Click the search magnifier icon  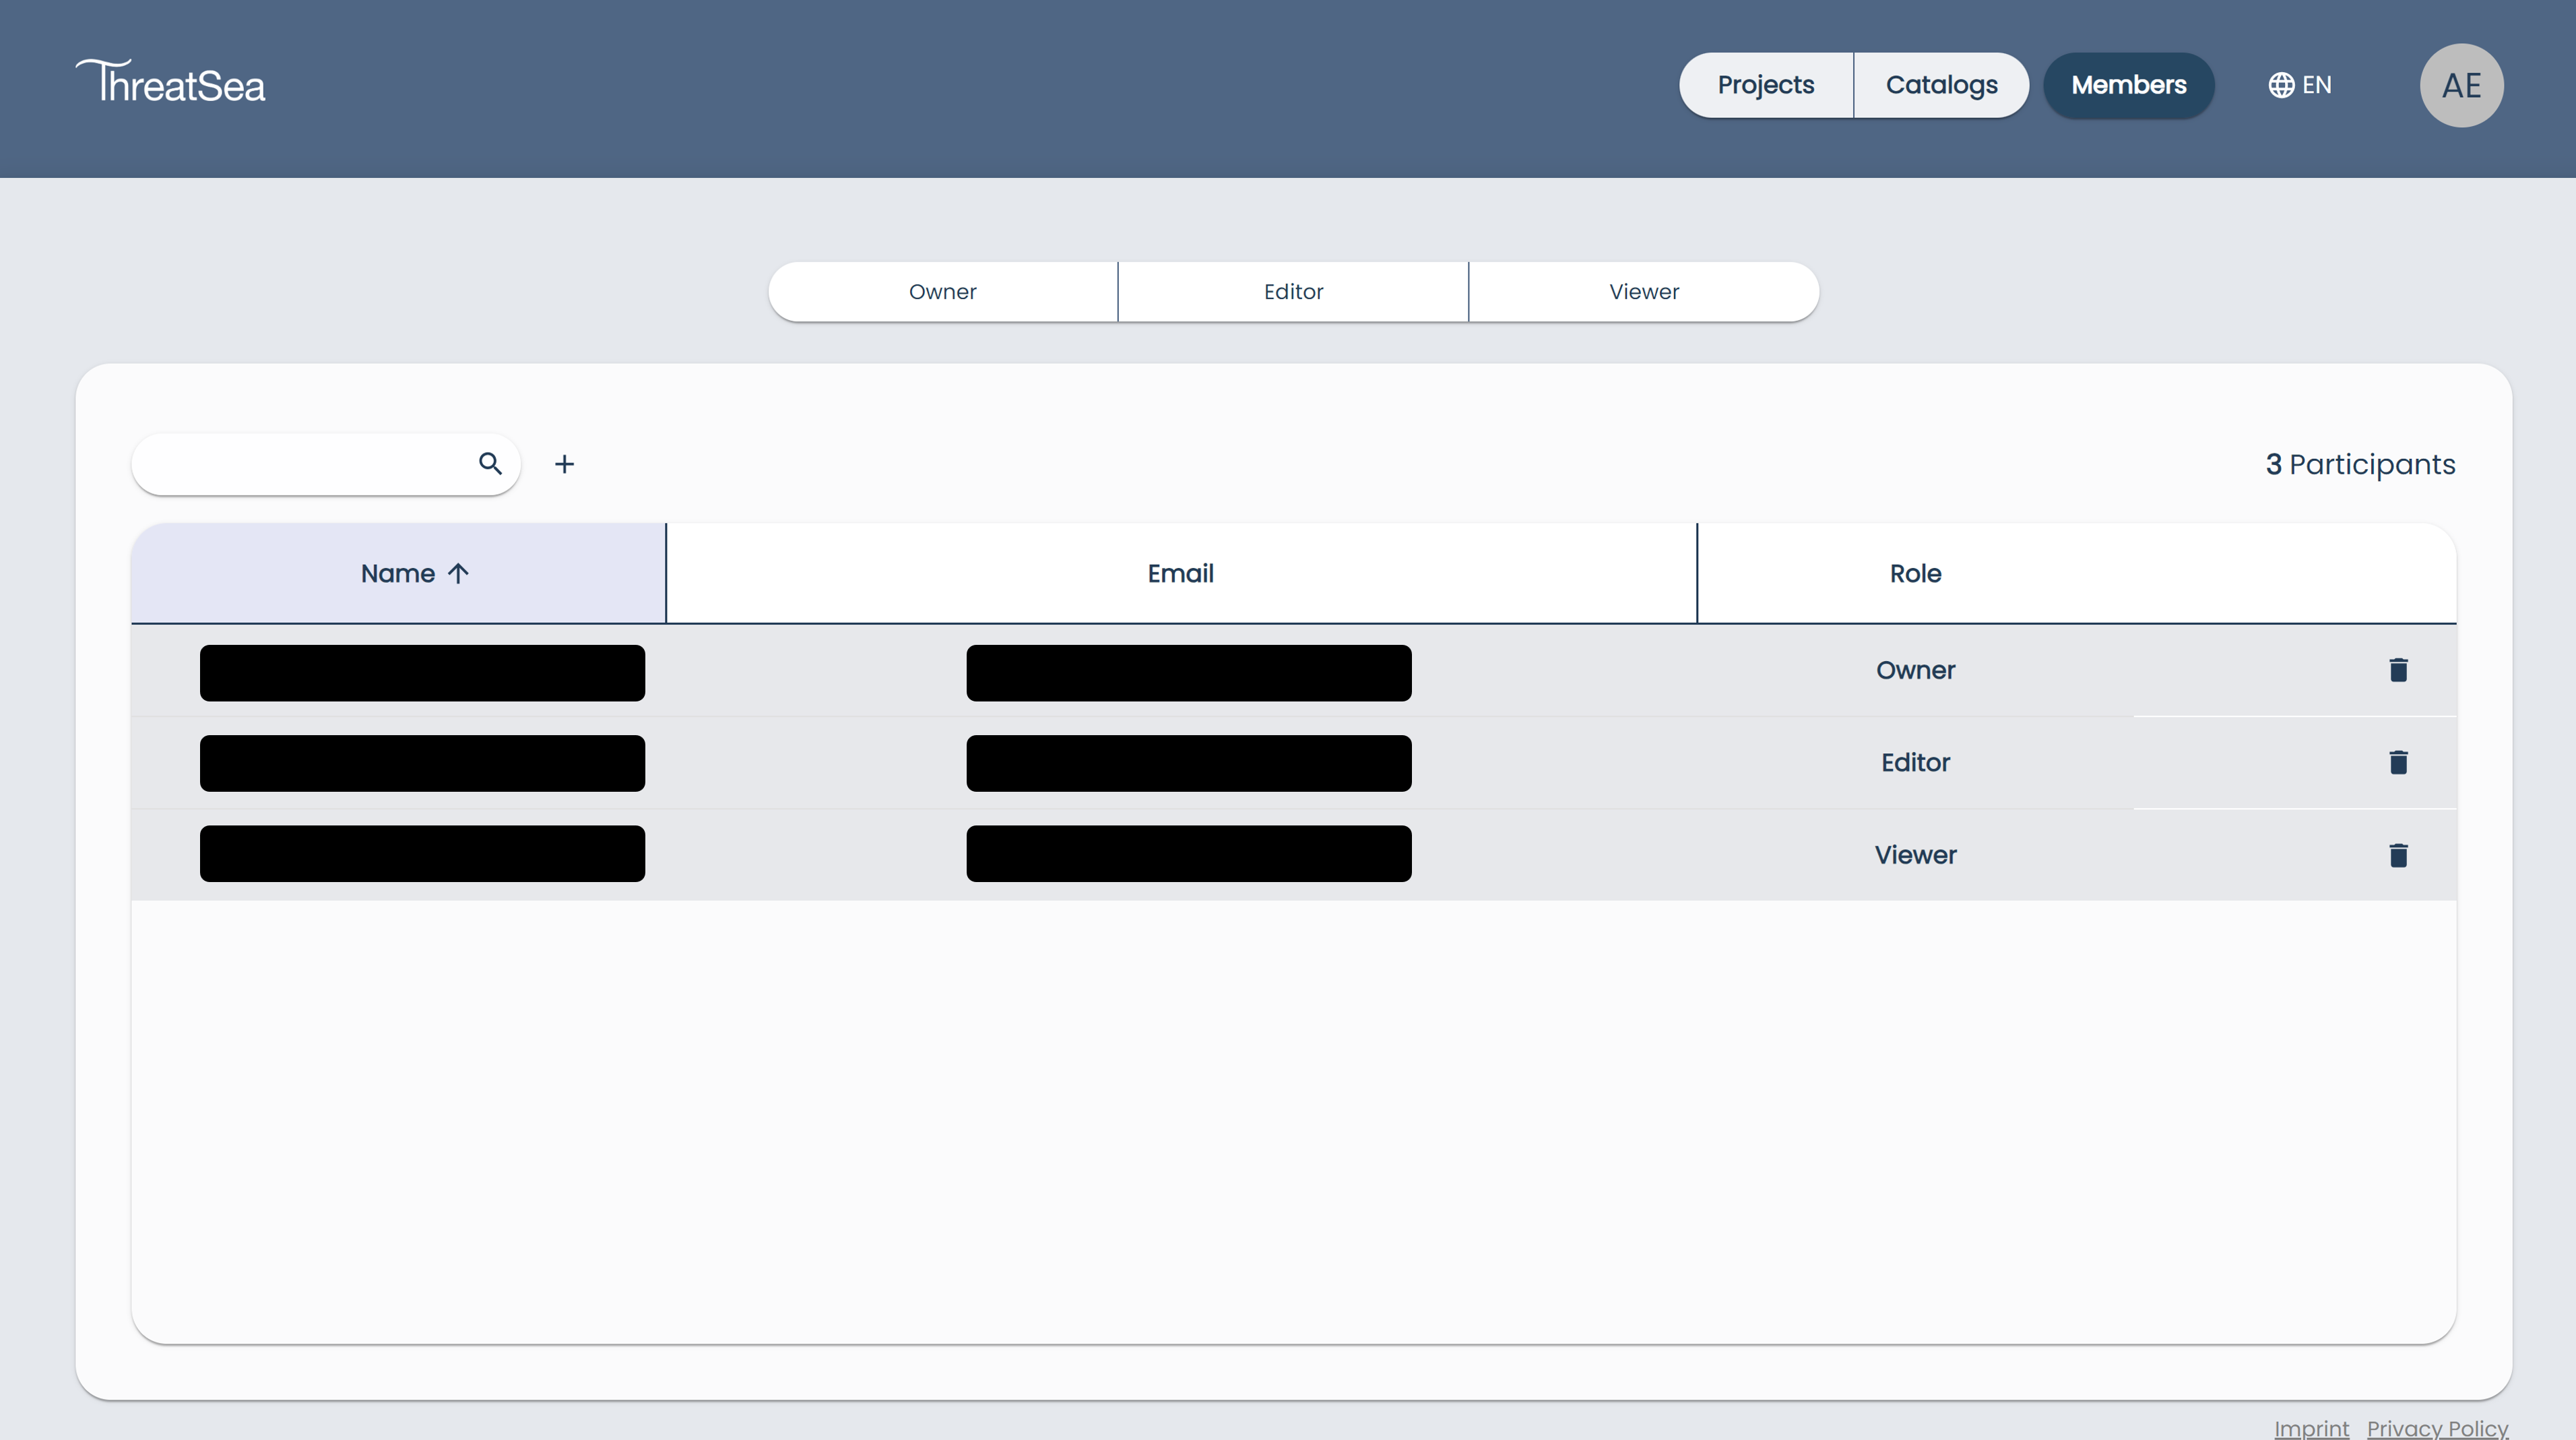[x=490, y=464]
